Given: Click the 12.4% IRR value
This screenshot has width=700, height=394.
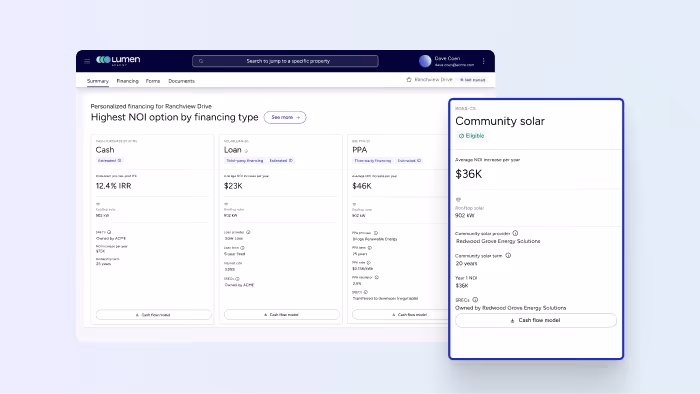Looking at the screenshot, I should (x=113, y=186).
